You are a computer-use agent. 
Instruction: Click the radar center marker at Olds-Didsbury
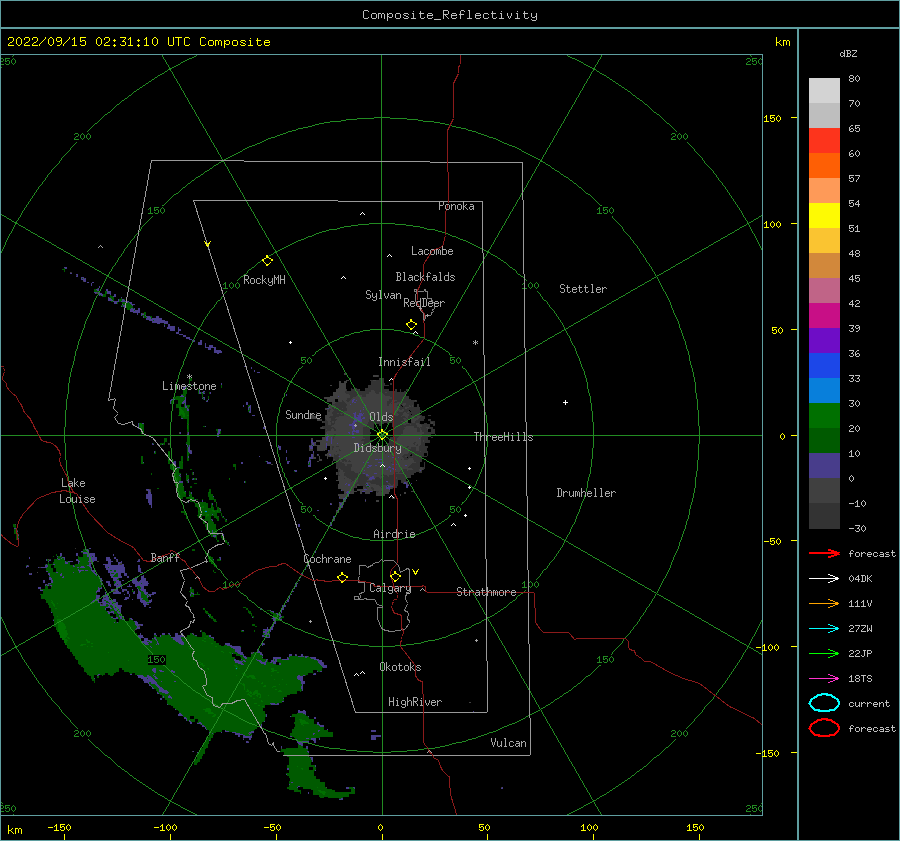tap(382, 435)
